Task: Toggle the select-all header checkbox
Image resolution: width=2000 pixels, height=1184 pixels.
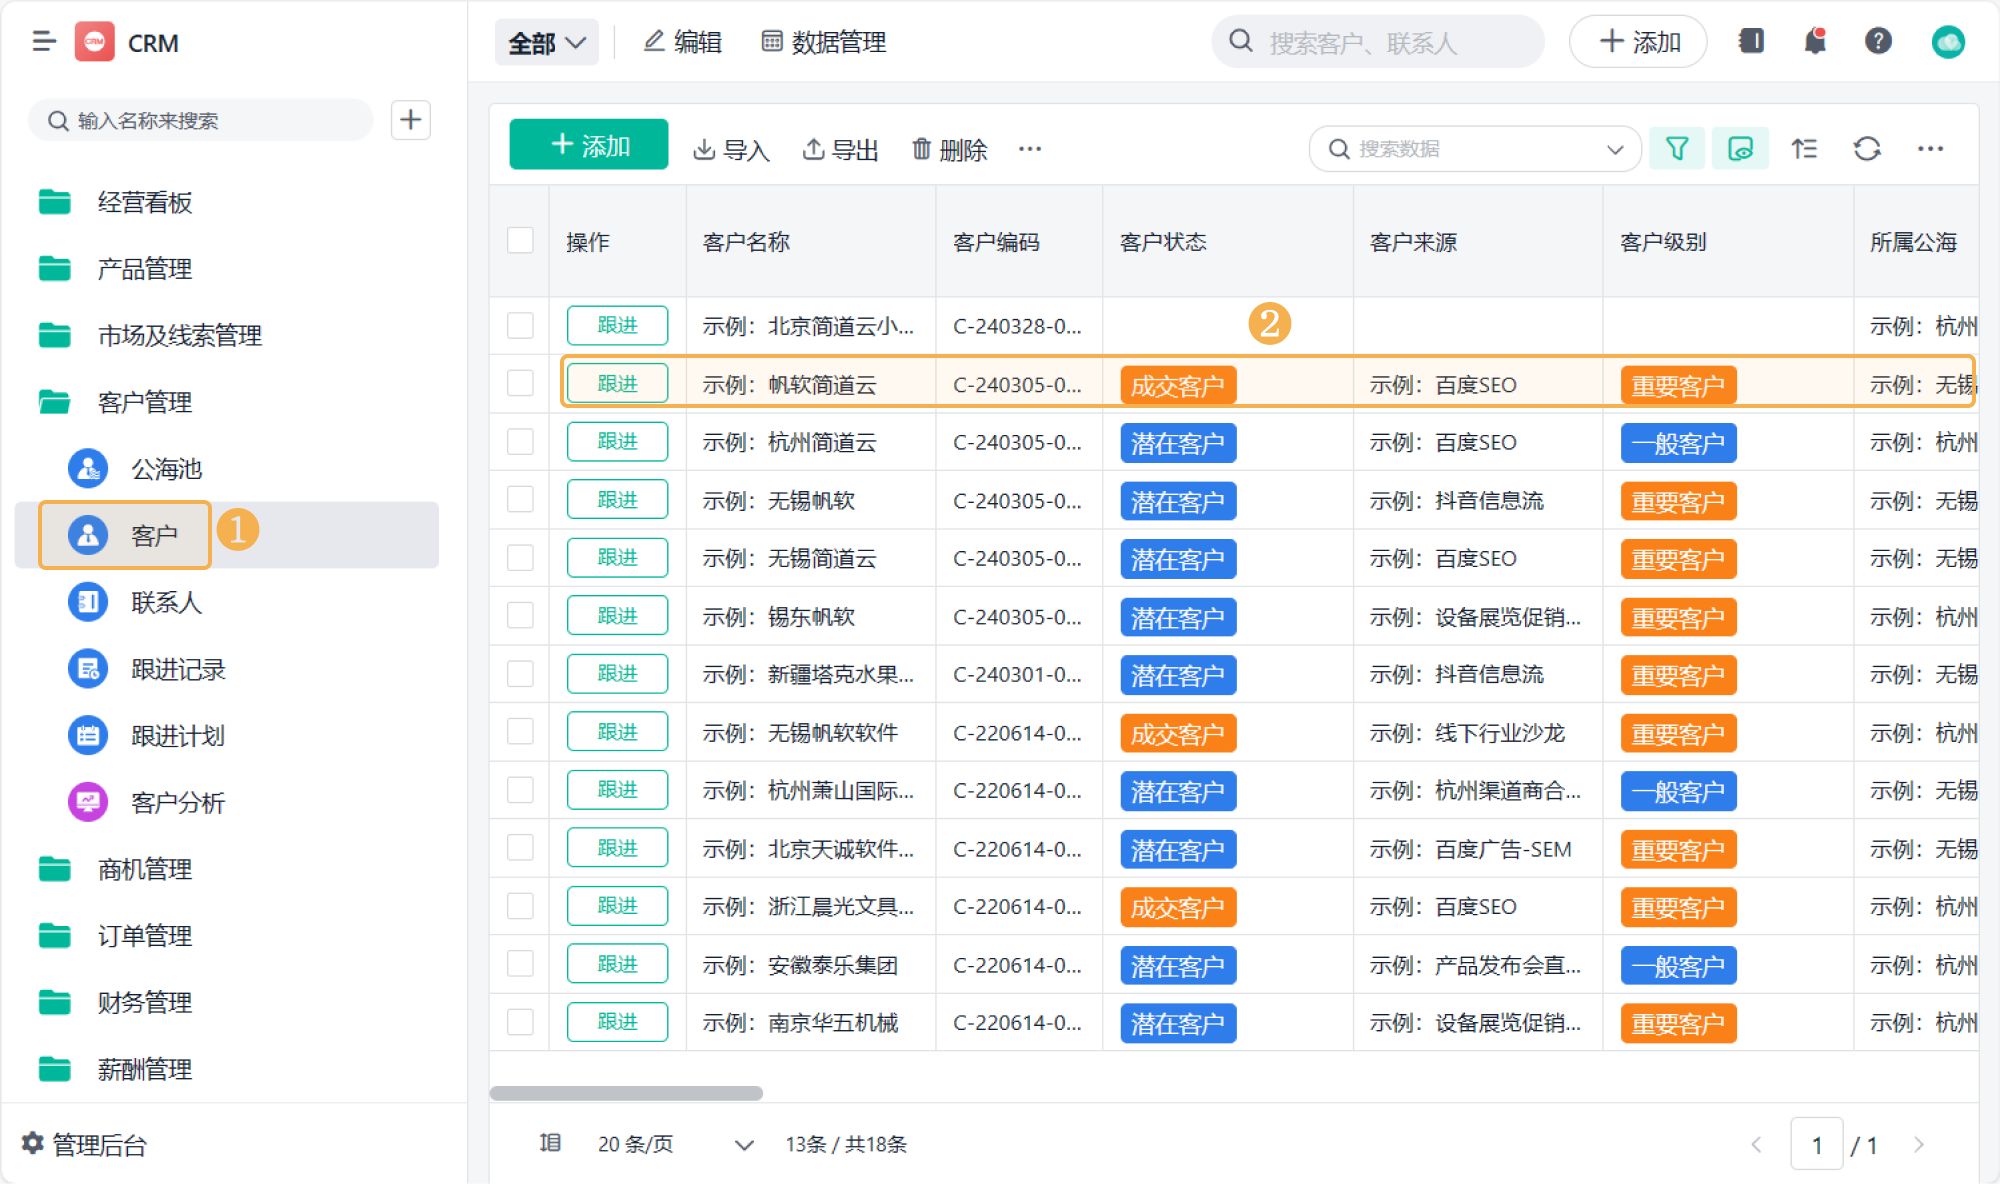Action: (x=520, y=241)
